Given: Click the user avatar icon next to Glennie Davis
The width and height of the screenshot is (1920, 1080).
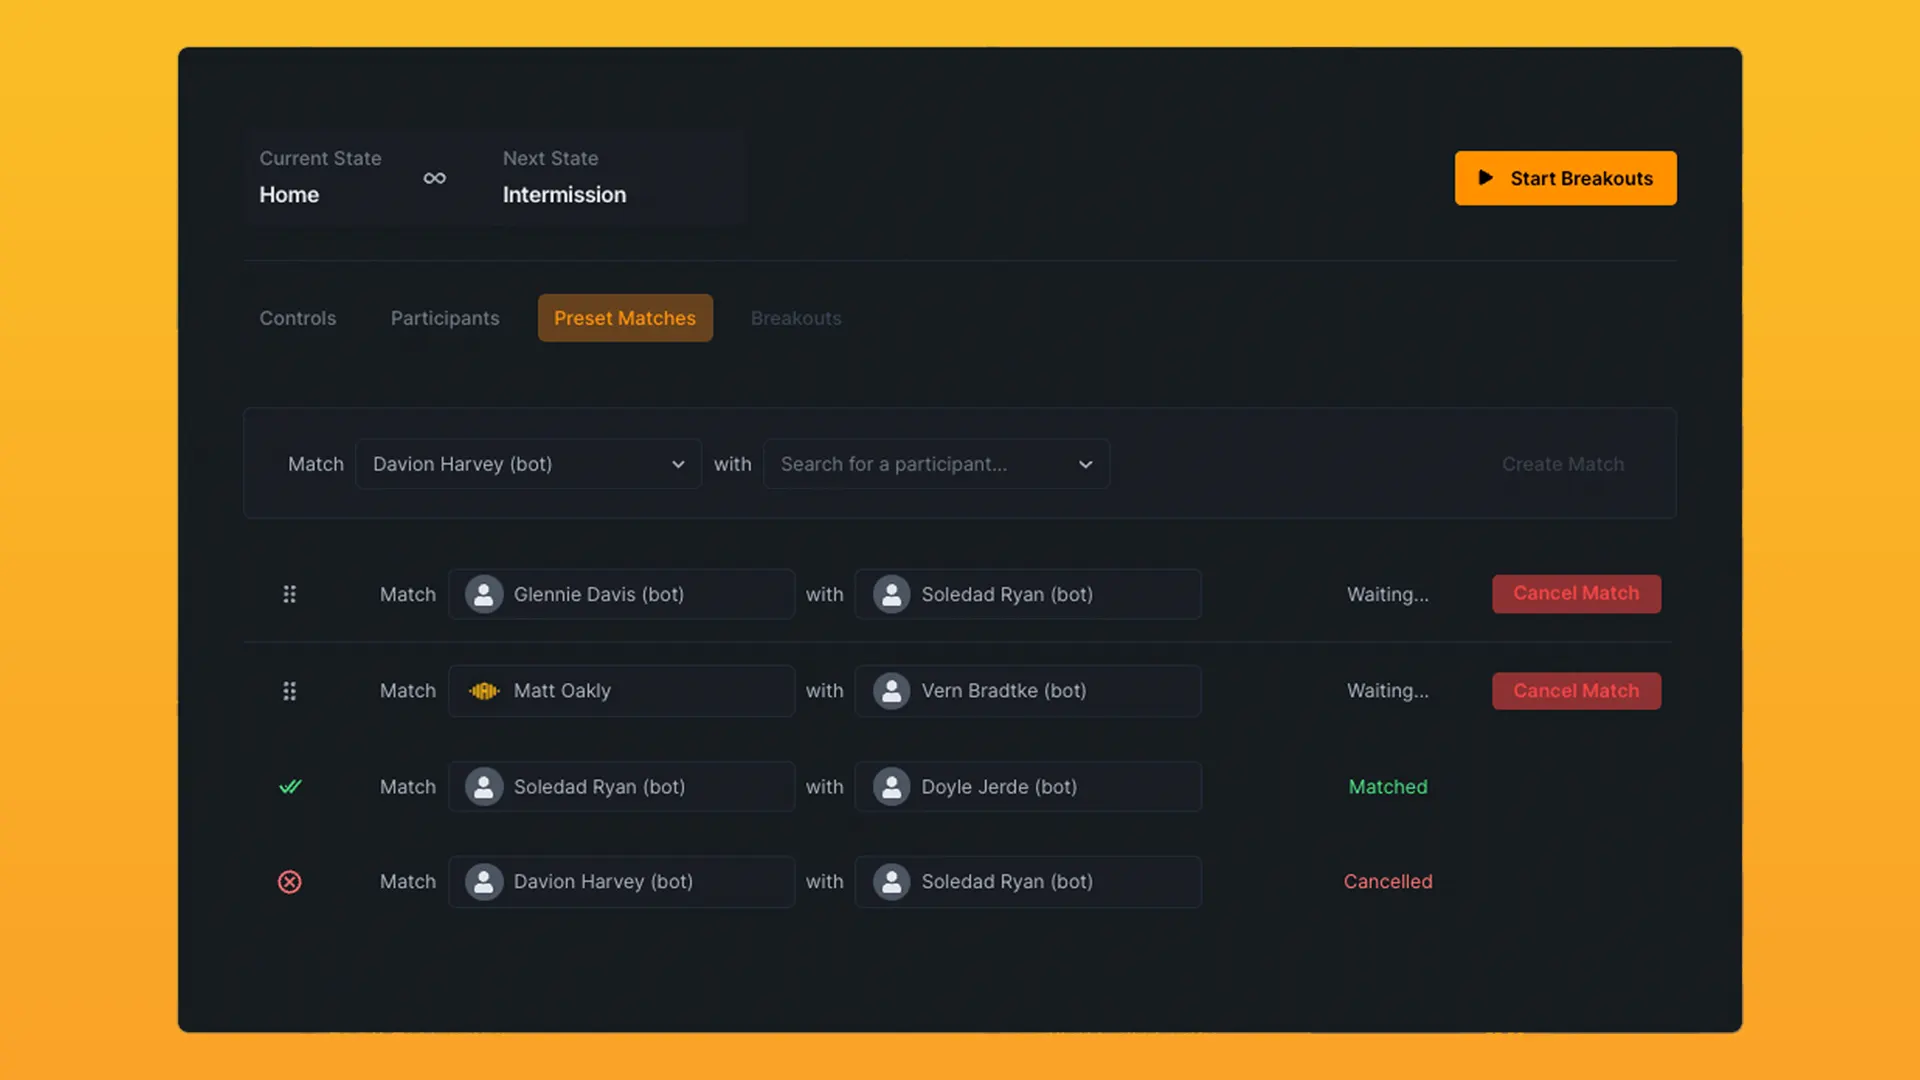Looking at the screenshot, I should click(x=484, y=593).
